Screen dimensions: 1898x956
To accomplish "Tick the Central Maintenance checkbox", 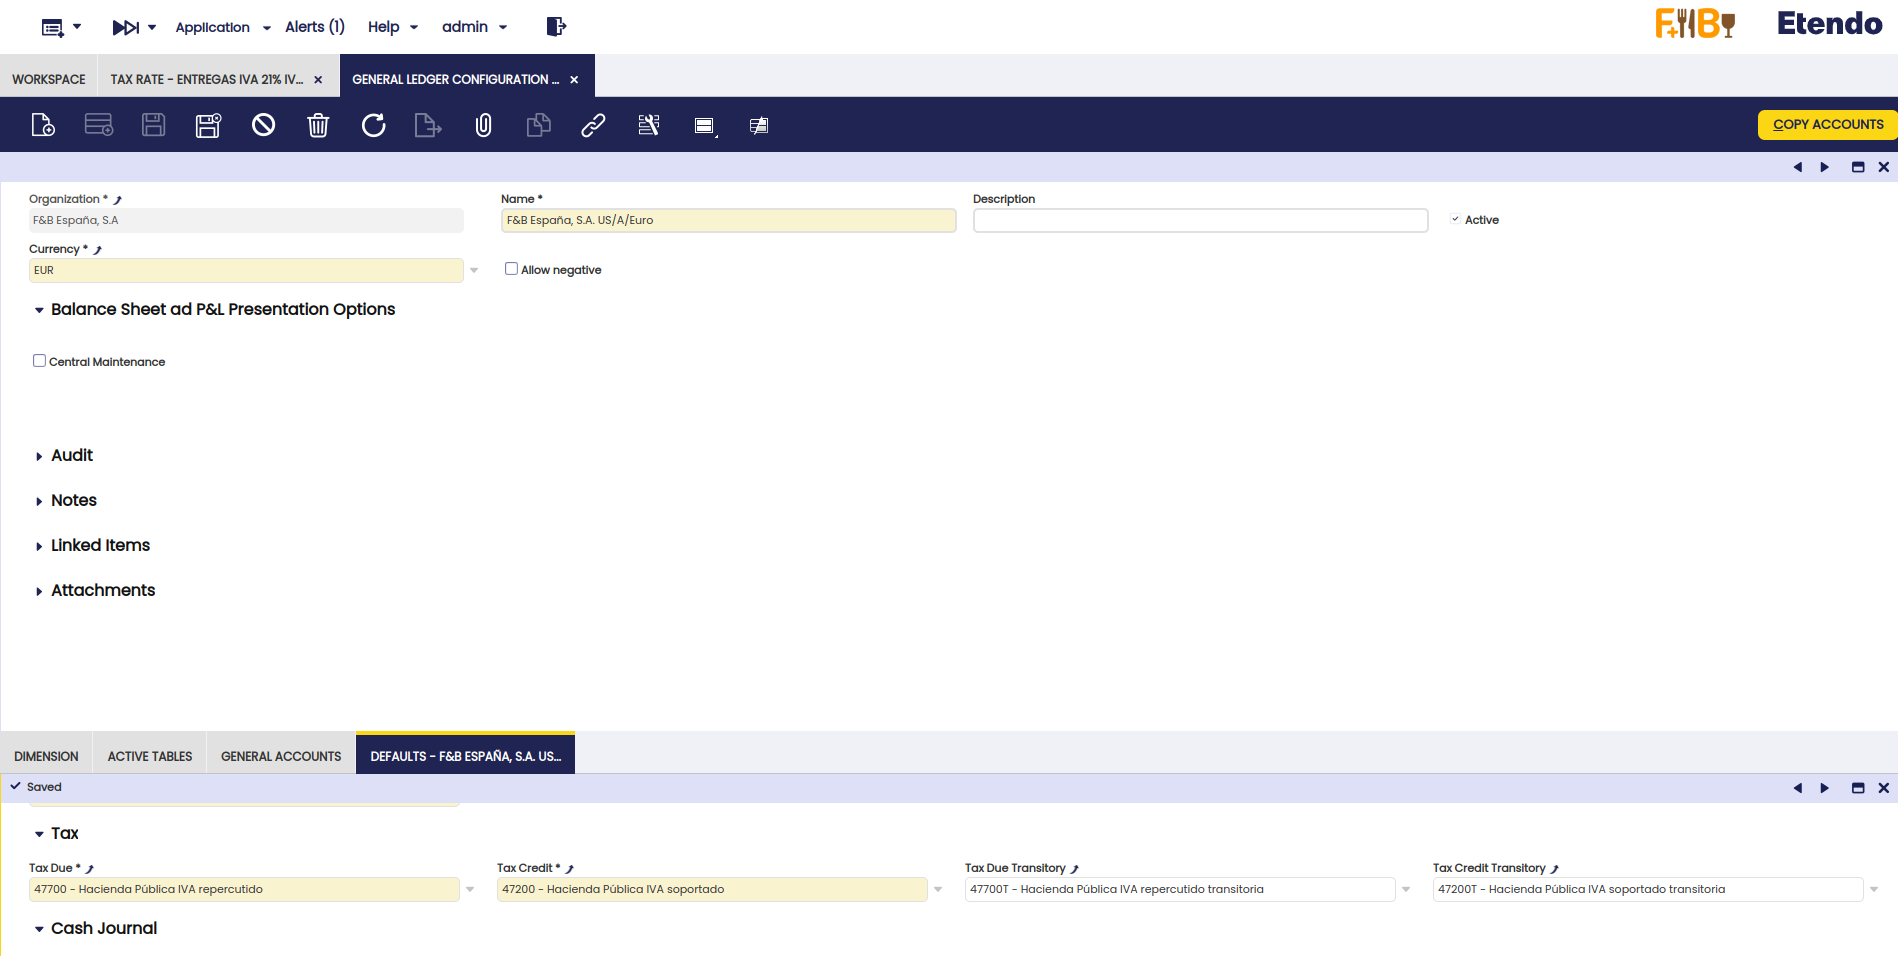I will click(x=39, y=361).
